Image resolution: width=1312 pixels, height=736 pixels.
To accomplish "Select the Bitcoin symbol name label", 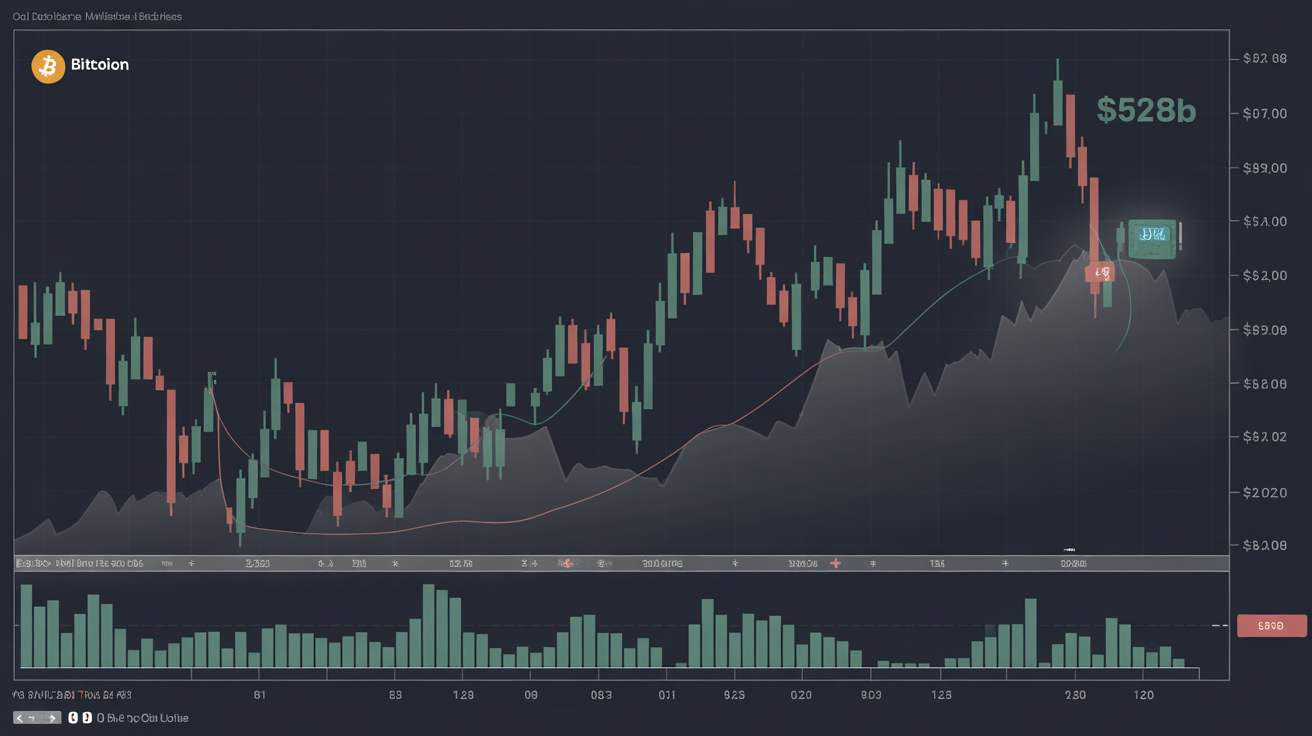I will pos(100,66).
